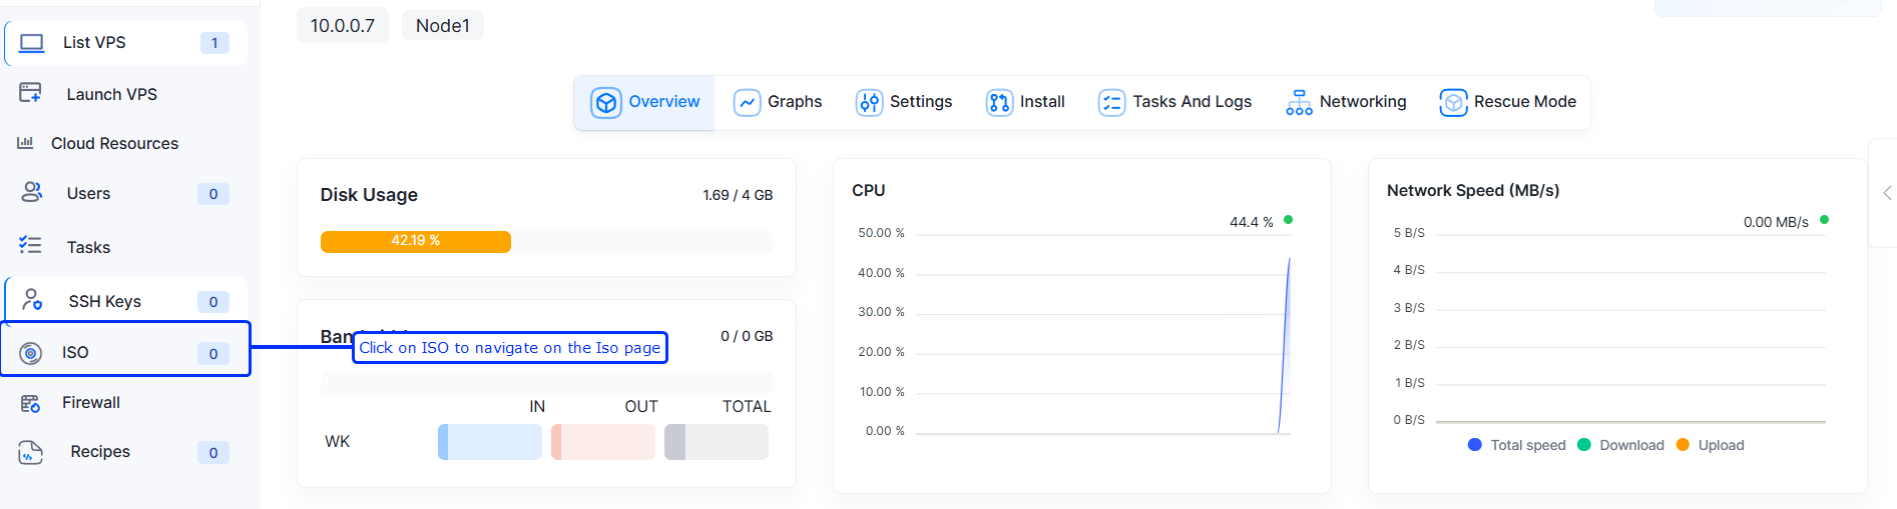Viewport: 1897px width, 509px height.
Task: Toggle the Download legend item
Action: click(1621, 445)
